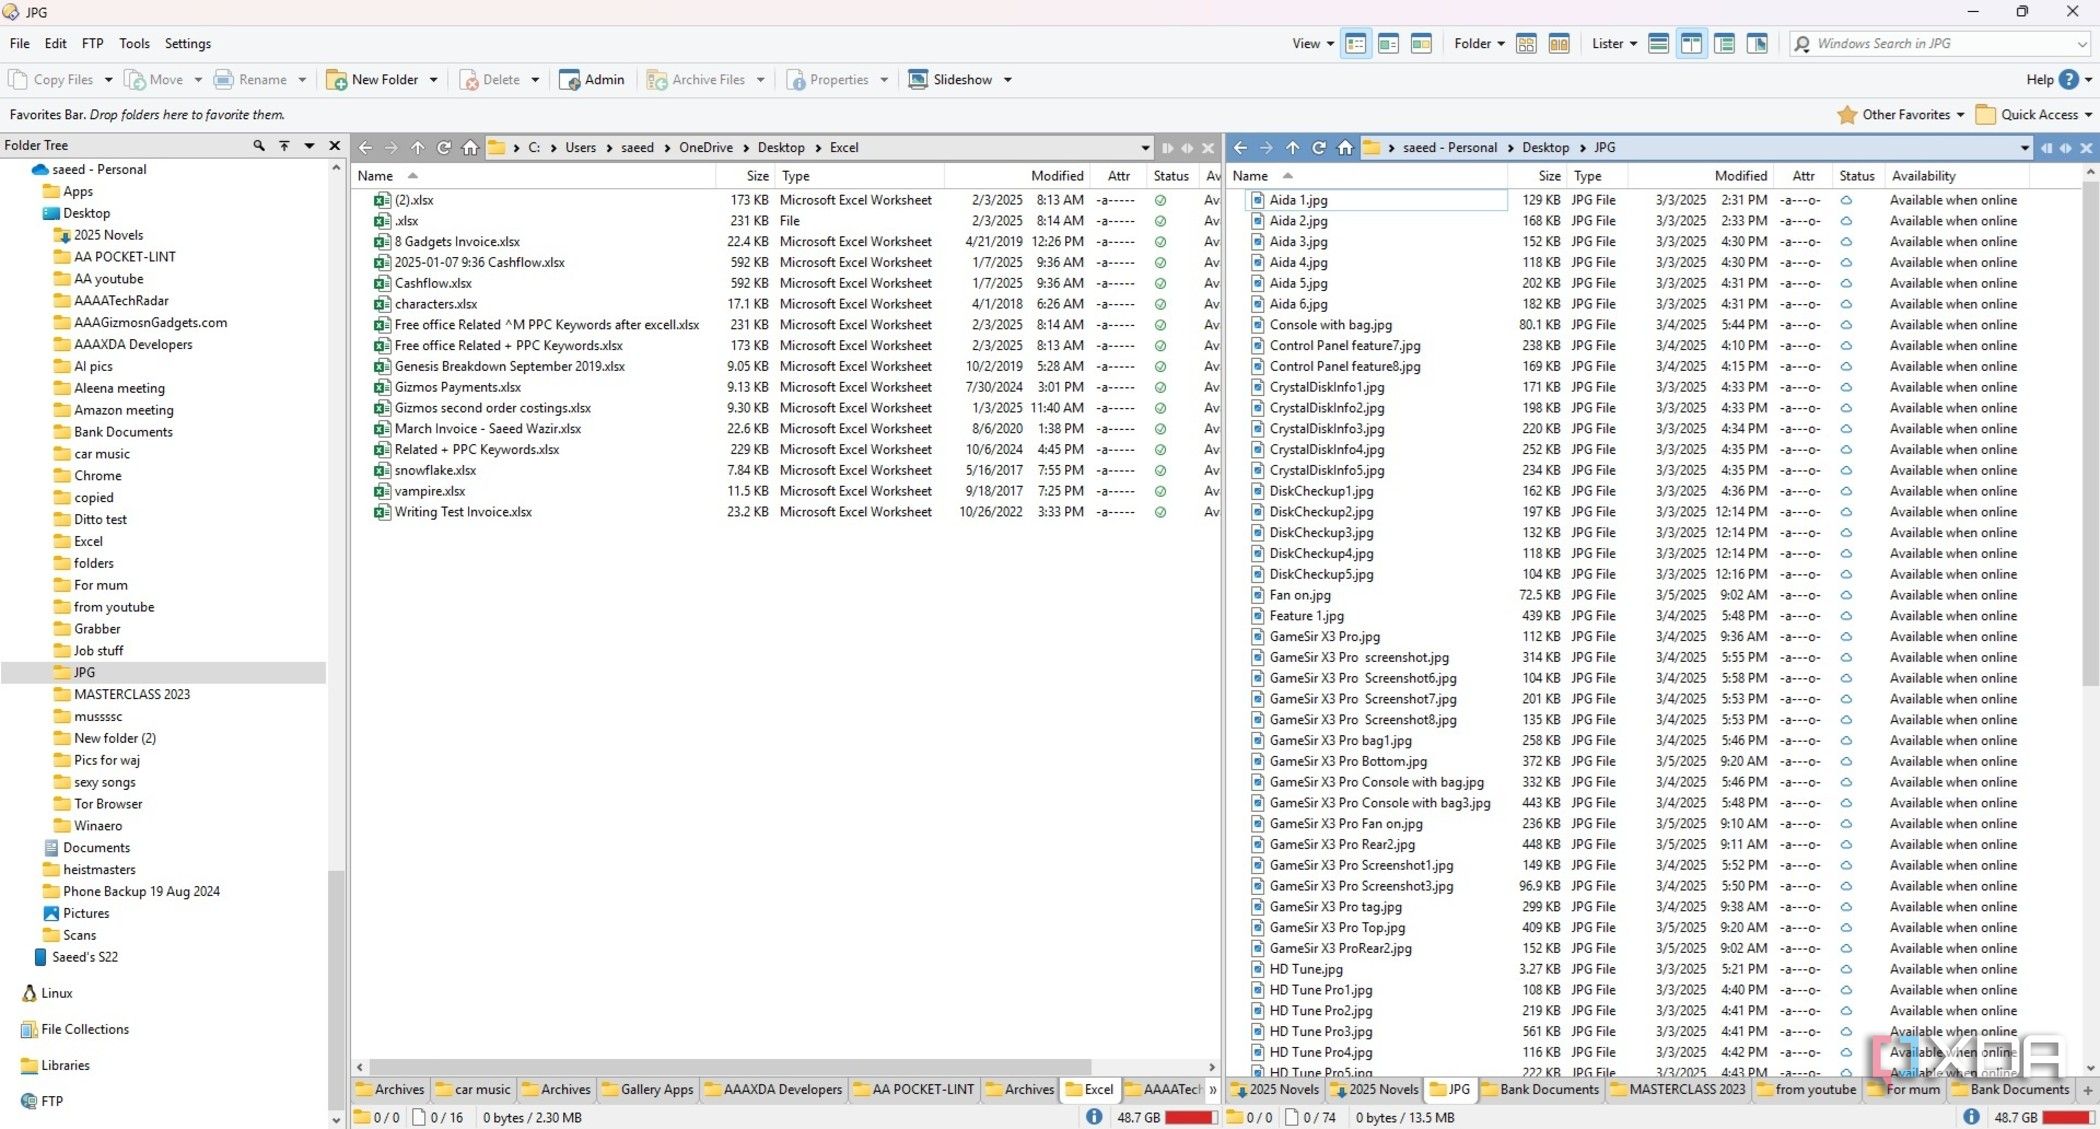Image resolution: width=2100 pixels, height=1129 pixels.
Task: Toggle the viewer pane icon
Action: coord(1757,44)
